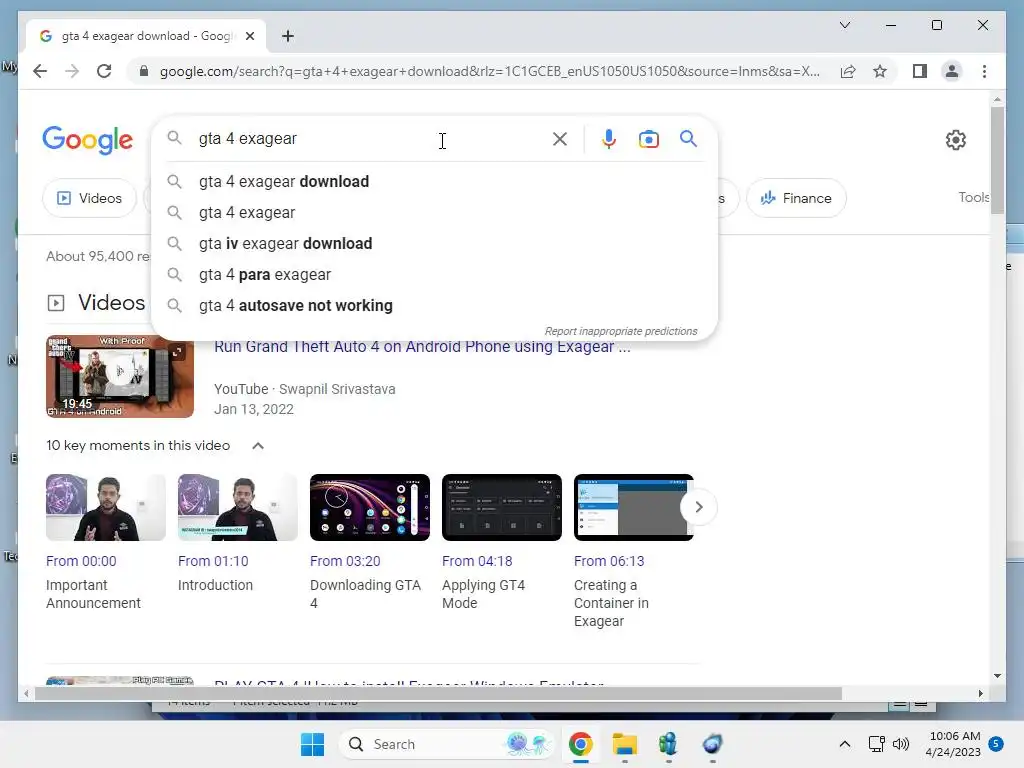The height and width of the screenshot is (768, 1024).
Task: Open the Important Announcement moment thumbnail
Action: [106, 507]
